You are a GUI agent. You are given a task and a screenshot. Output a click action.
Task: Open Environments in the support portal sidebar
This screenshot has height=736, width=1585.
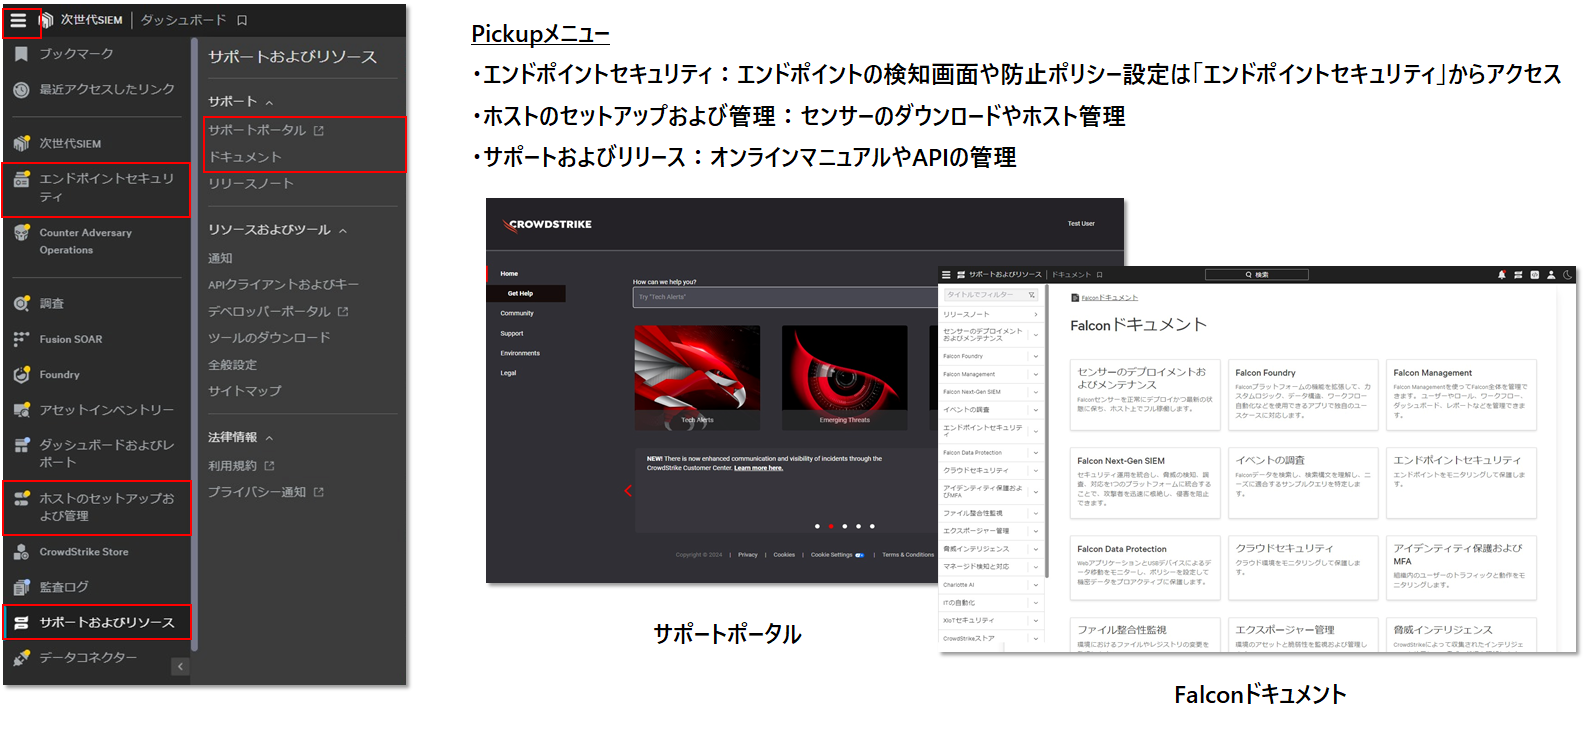[520, 353]
